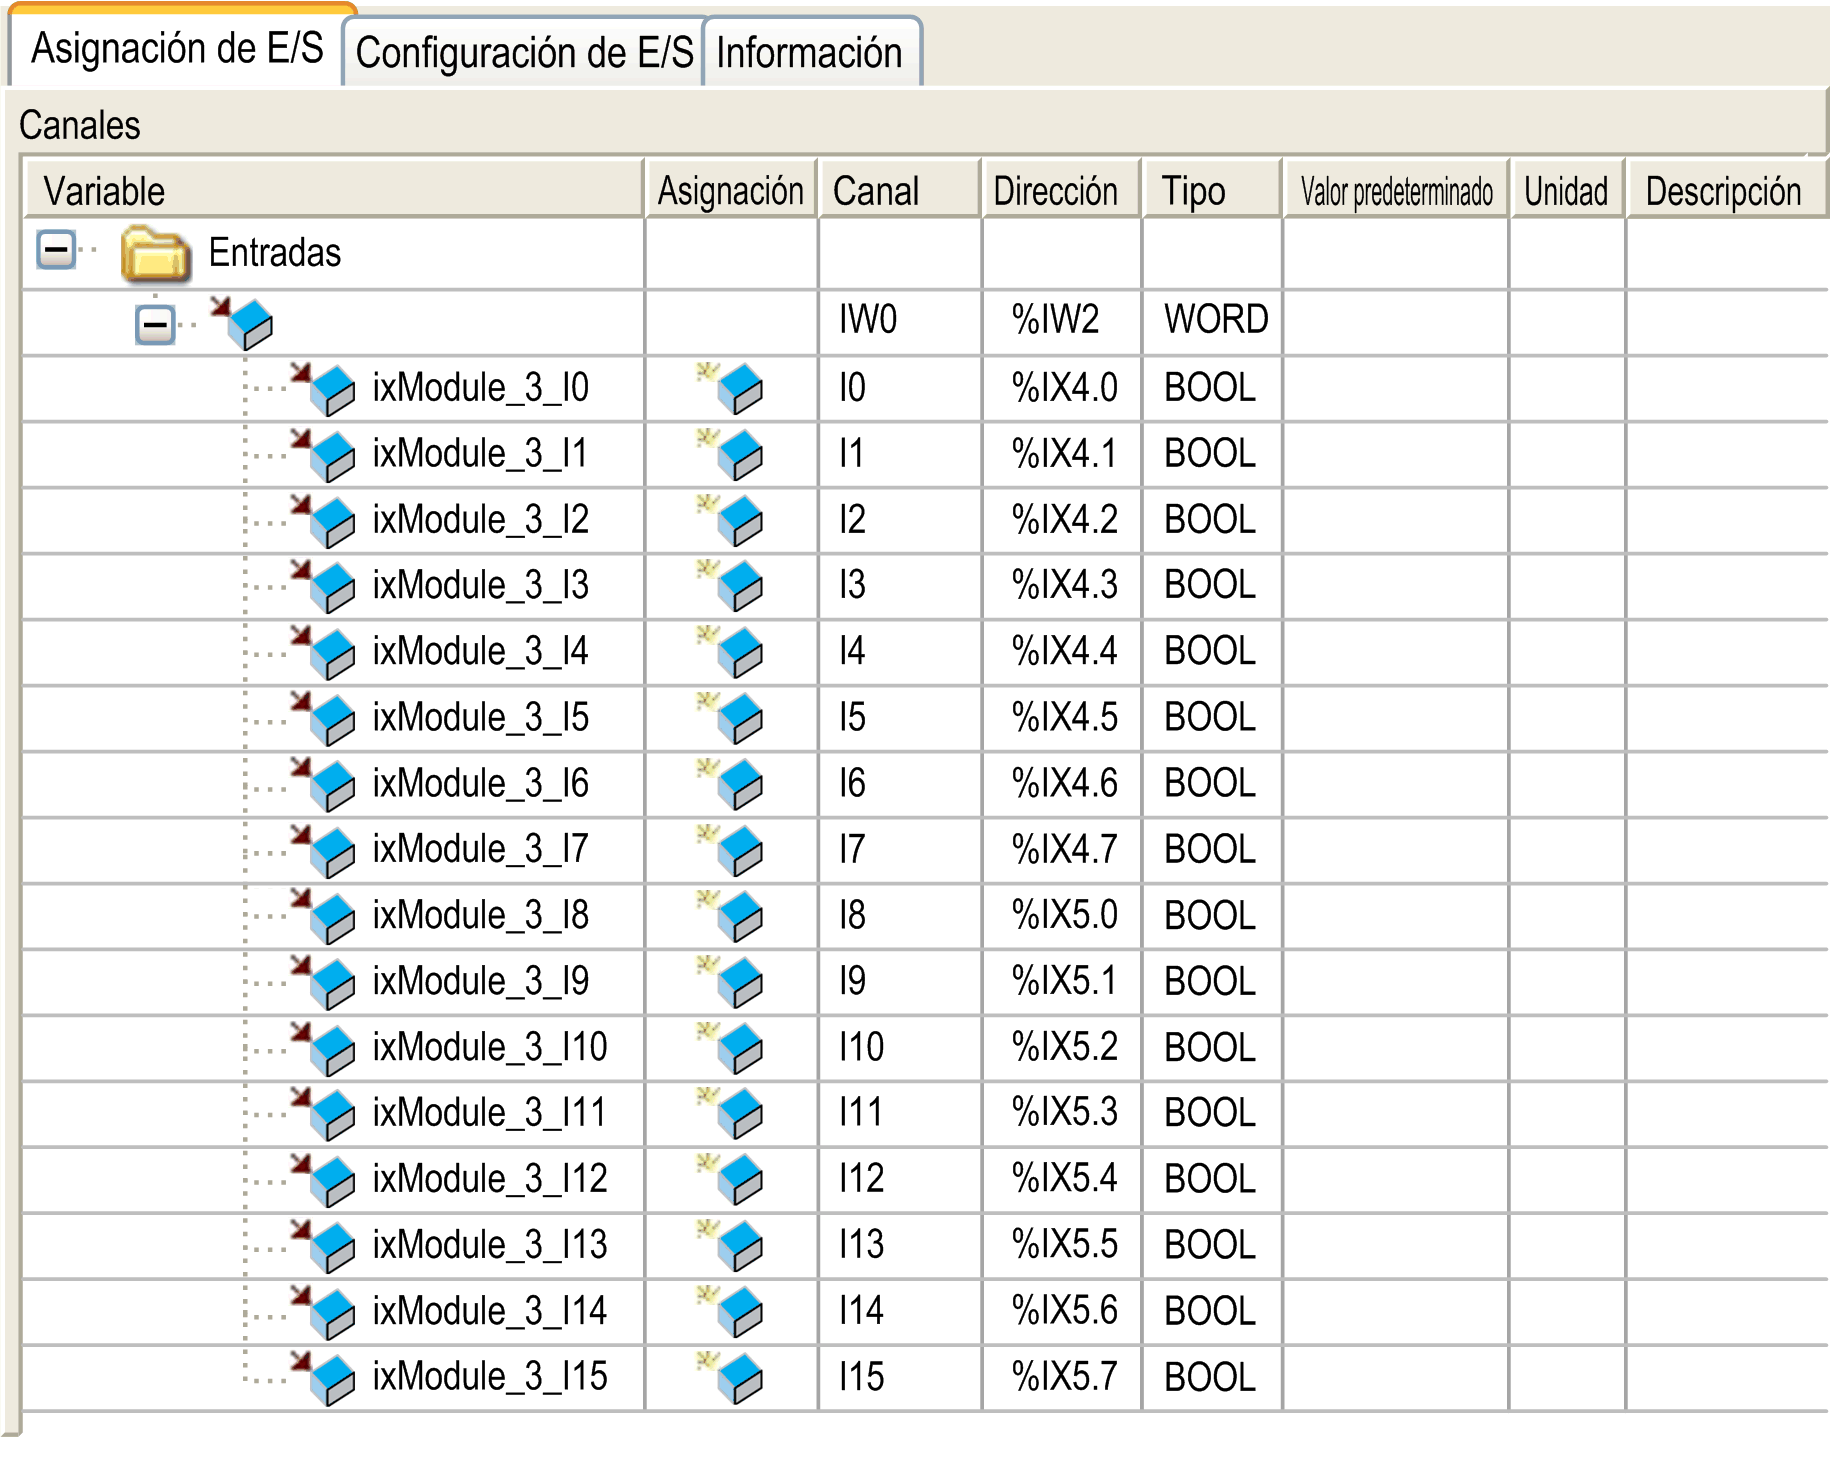Click the mapping icon for ixModule_3_I7
1833x1481 pixels.
click(732, 849)
